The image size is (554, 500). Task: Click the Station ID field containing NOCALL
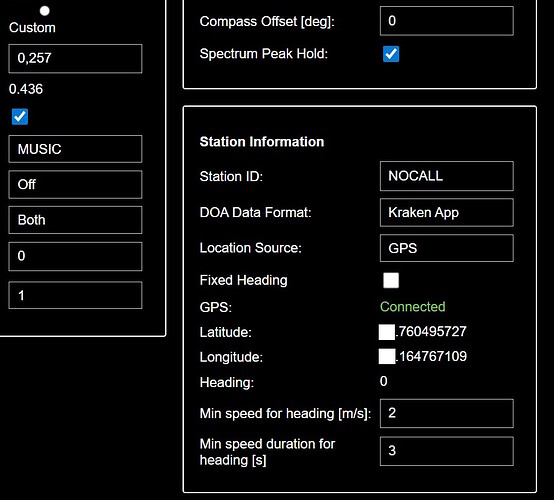click(447, 176)
